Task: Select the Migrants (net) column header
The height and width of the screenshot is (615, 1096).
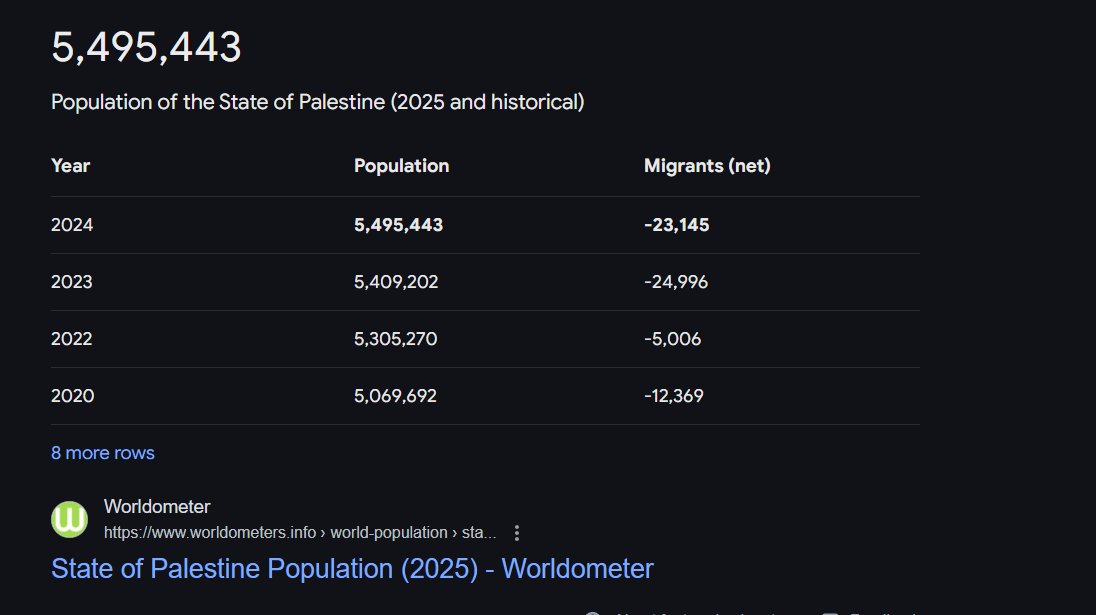Action: [x=707, y=166]
